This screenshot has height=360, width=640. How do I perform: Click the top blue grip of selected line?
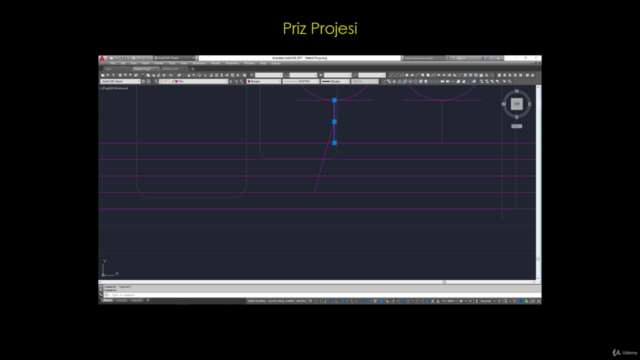[x=334, y=100]
